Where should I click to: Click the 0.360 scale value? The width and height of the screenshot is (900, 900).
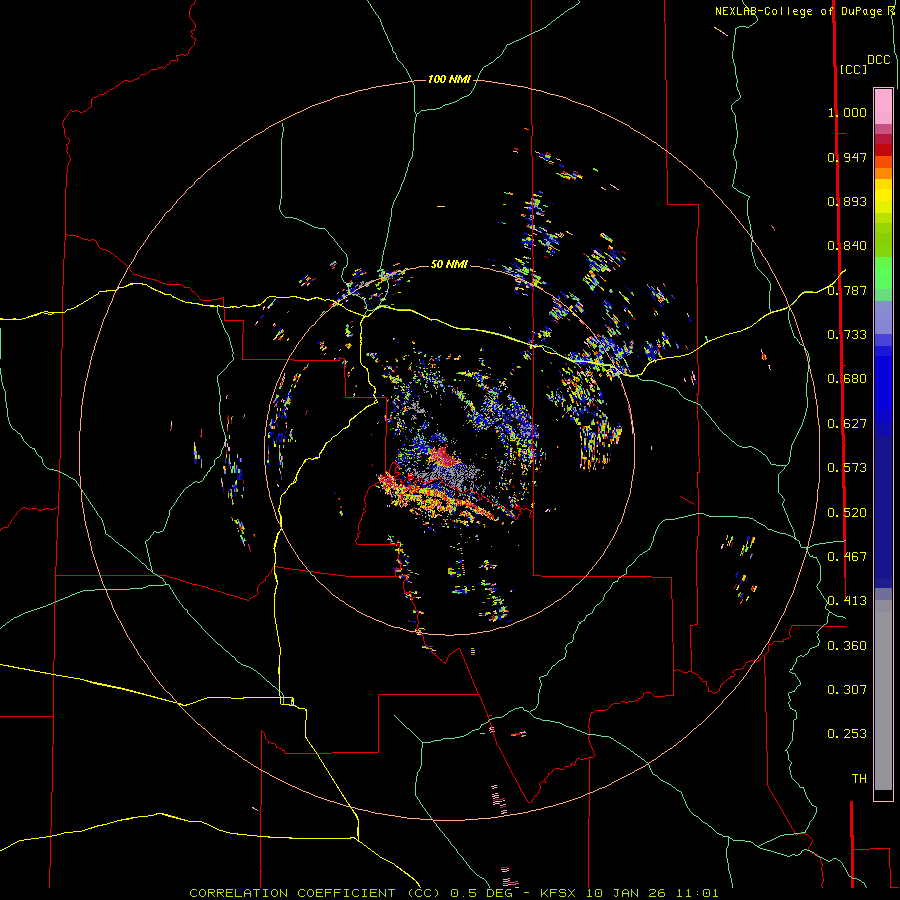click(847, 646)
